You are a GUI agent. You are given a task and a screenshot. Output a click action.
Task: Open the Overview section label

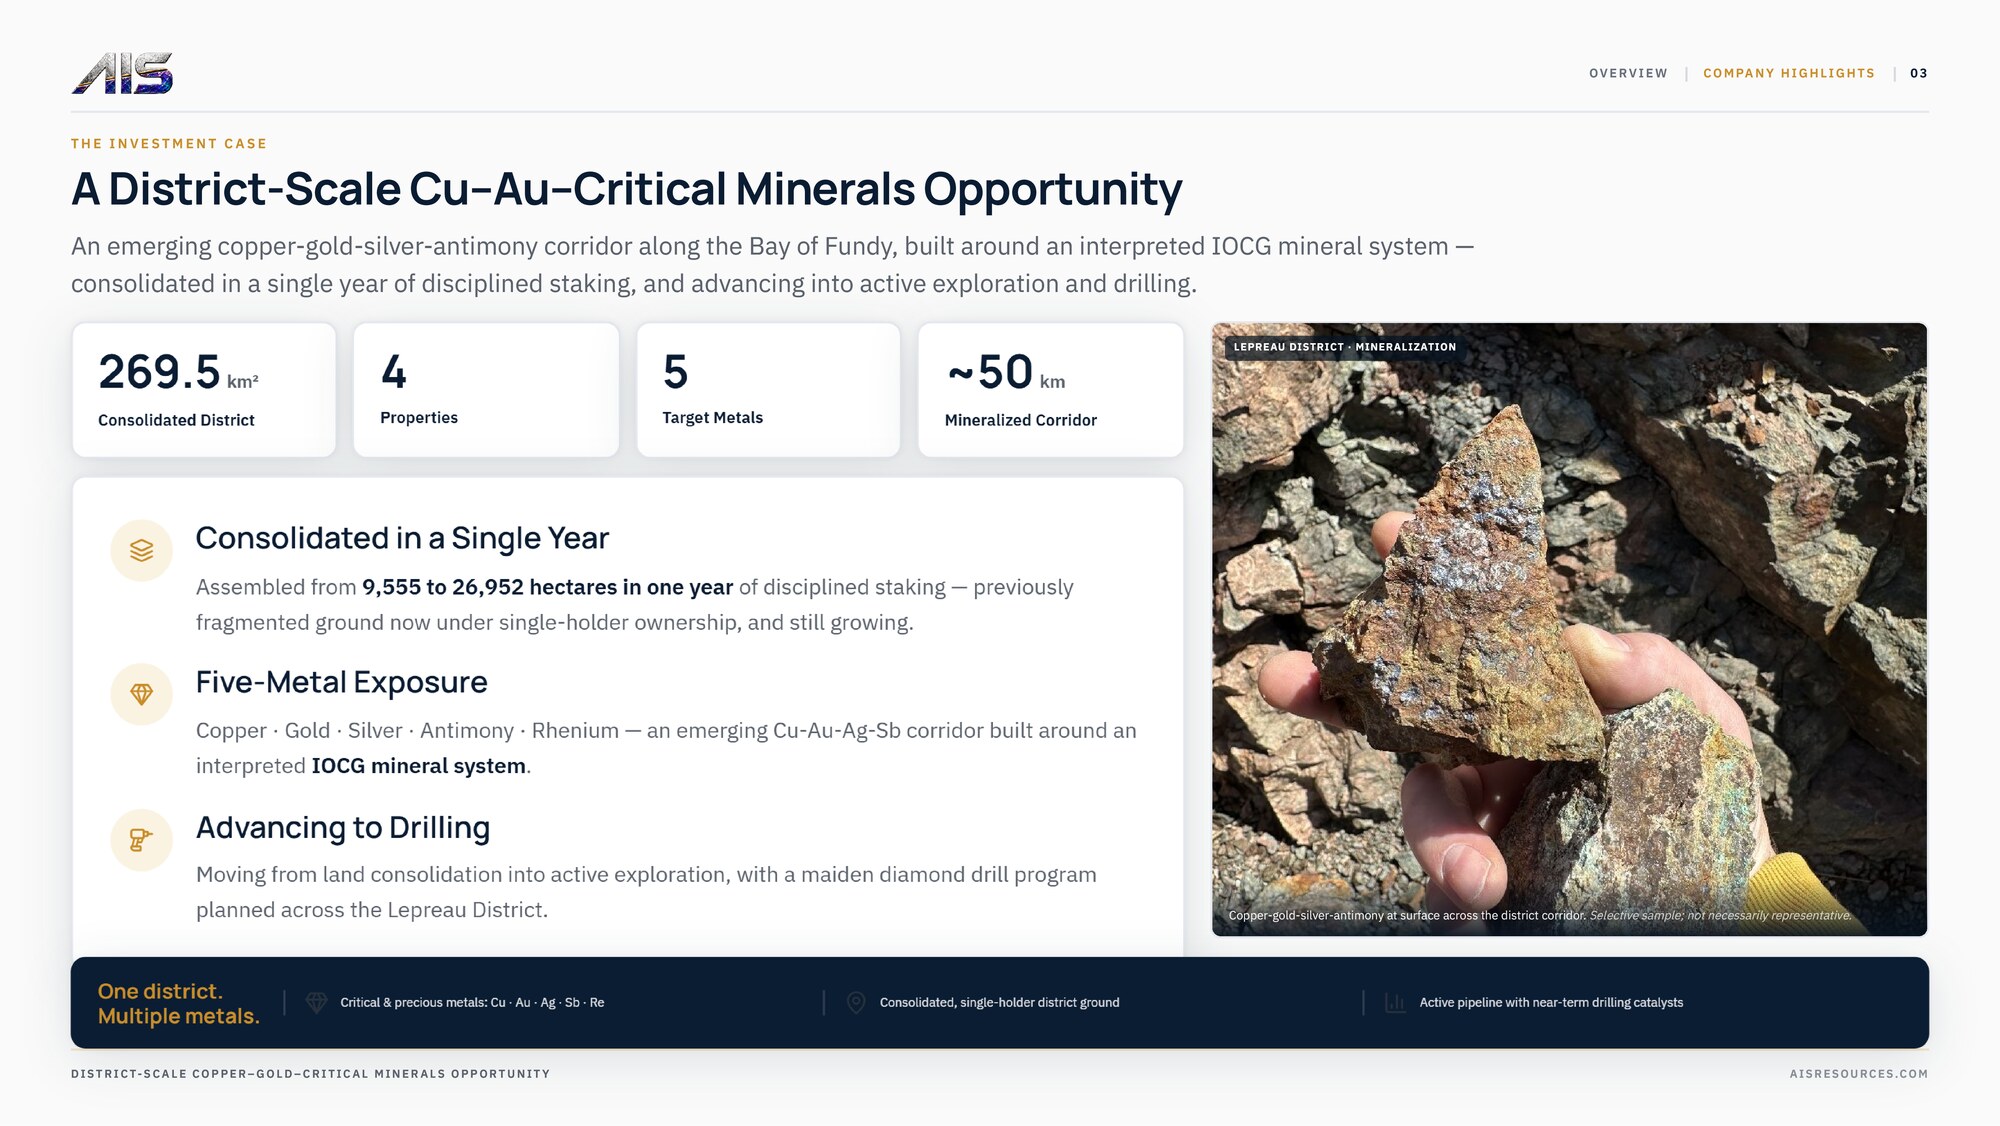point(1628,73)
